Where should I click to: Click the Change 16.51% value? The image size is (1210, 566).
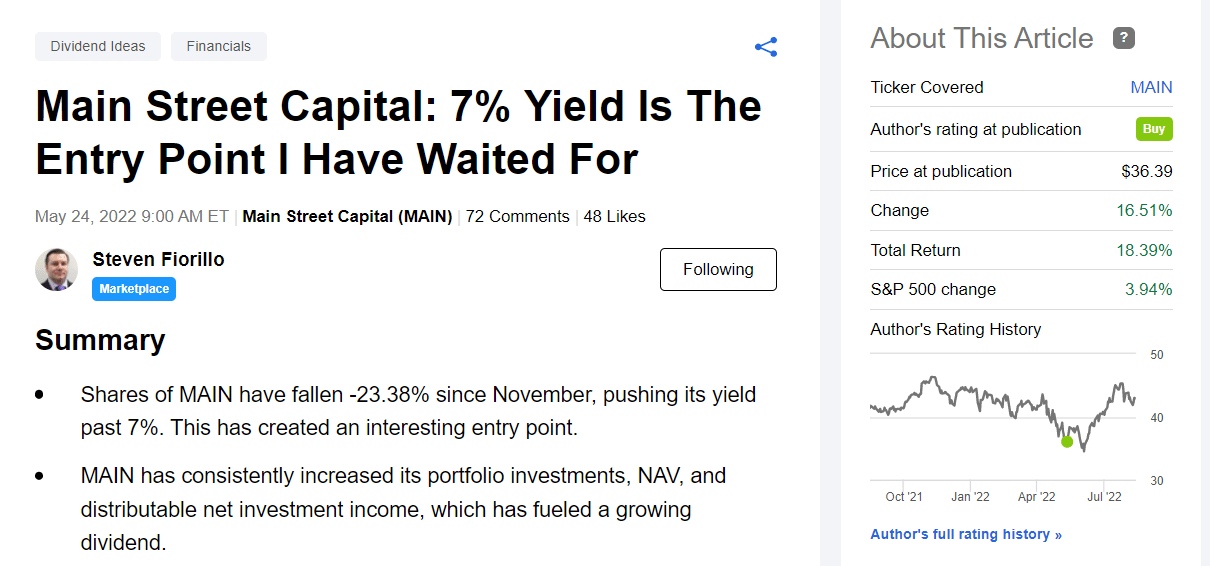tap(1144, 210)
